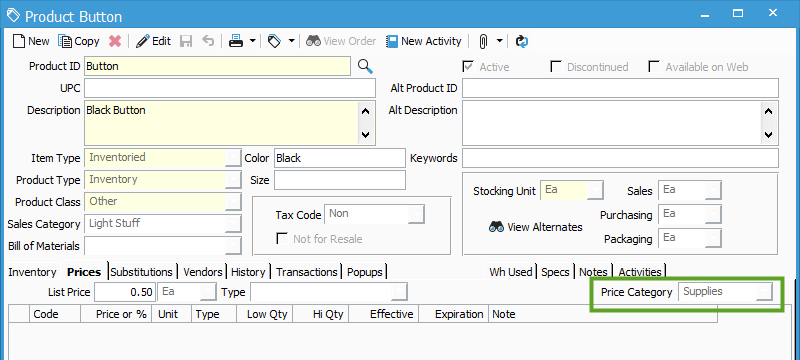Click the paperclip attachments icon

point(484,41)
